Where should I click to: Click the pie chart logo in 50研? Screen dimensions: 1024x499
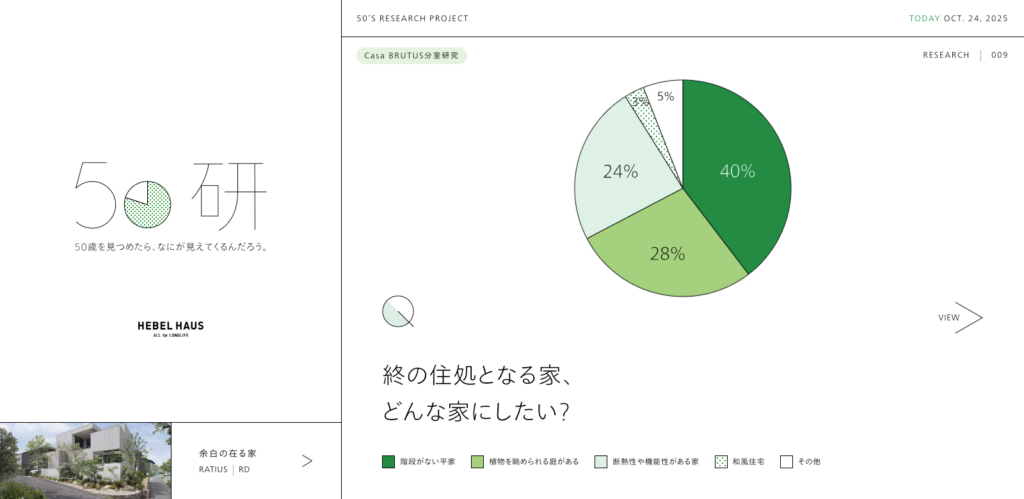click(147, 204)
